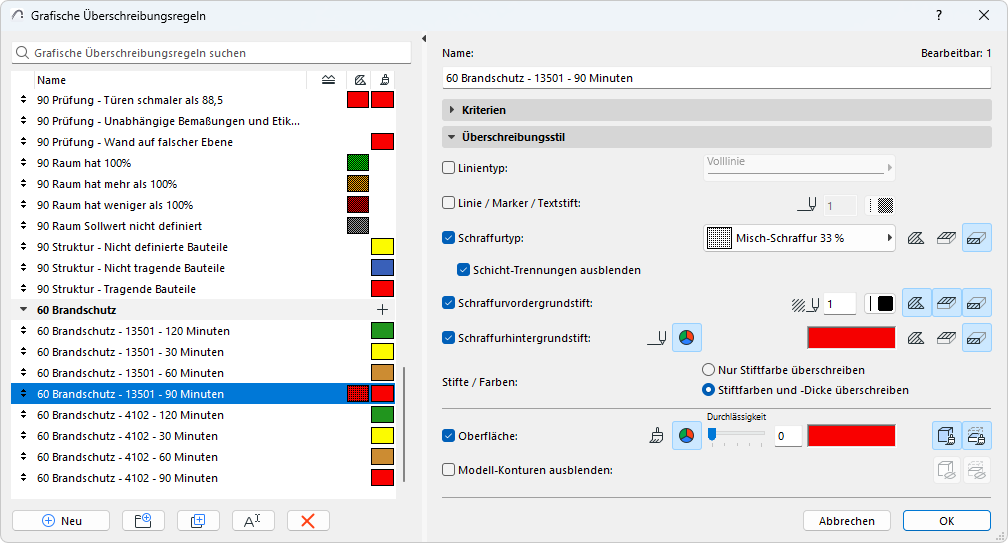1008x543 pixels.
Task: Enable Linie / Marker / Textstift checkbox
Action: 449,203
